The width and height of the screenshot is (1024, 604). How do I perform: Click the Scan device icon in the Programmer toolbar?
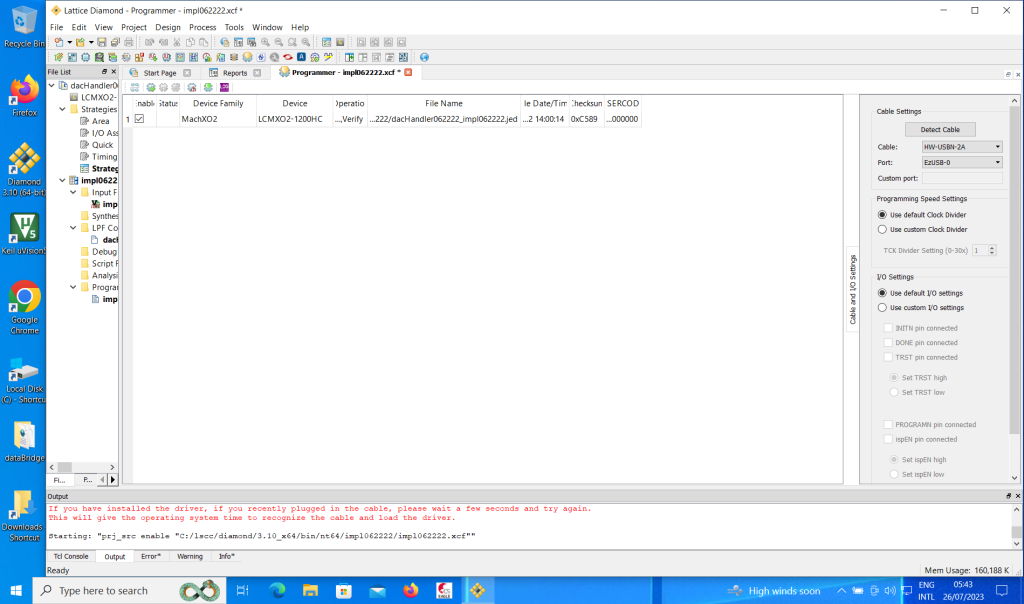[x=135, y=87]
